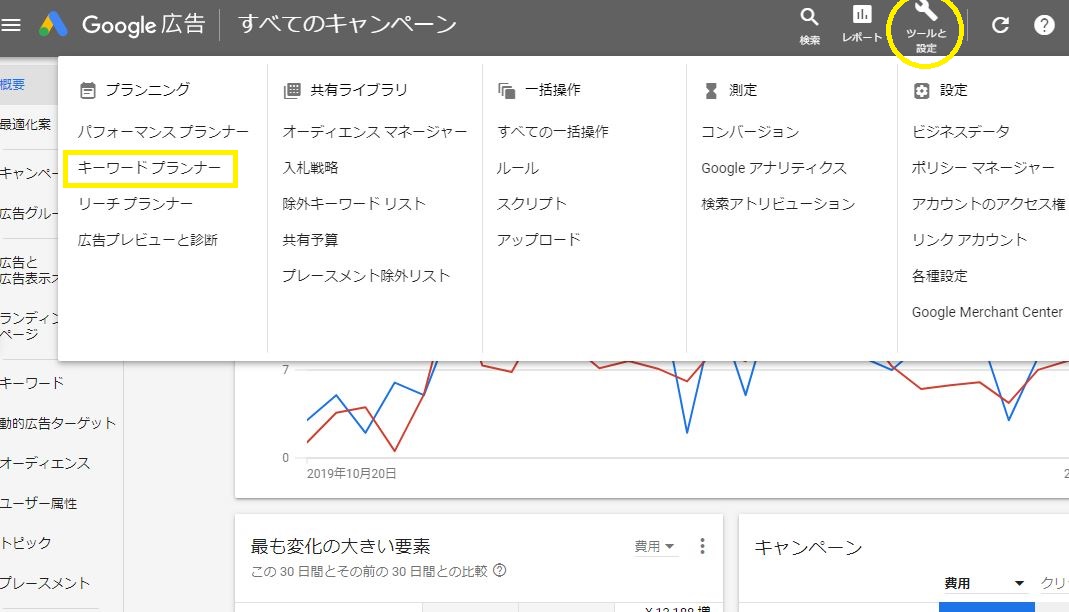This screenshot has width=1069, height=612.
Task: Open Google Merchant Center
Action: click(x=987, y=312)
